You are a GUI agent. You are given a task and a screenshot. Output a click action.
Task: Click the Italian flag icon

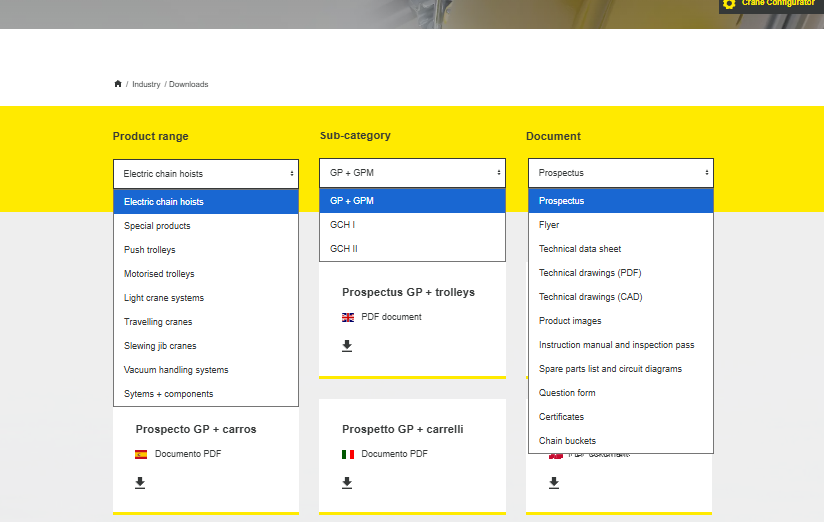tap(348, 454)
